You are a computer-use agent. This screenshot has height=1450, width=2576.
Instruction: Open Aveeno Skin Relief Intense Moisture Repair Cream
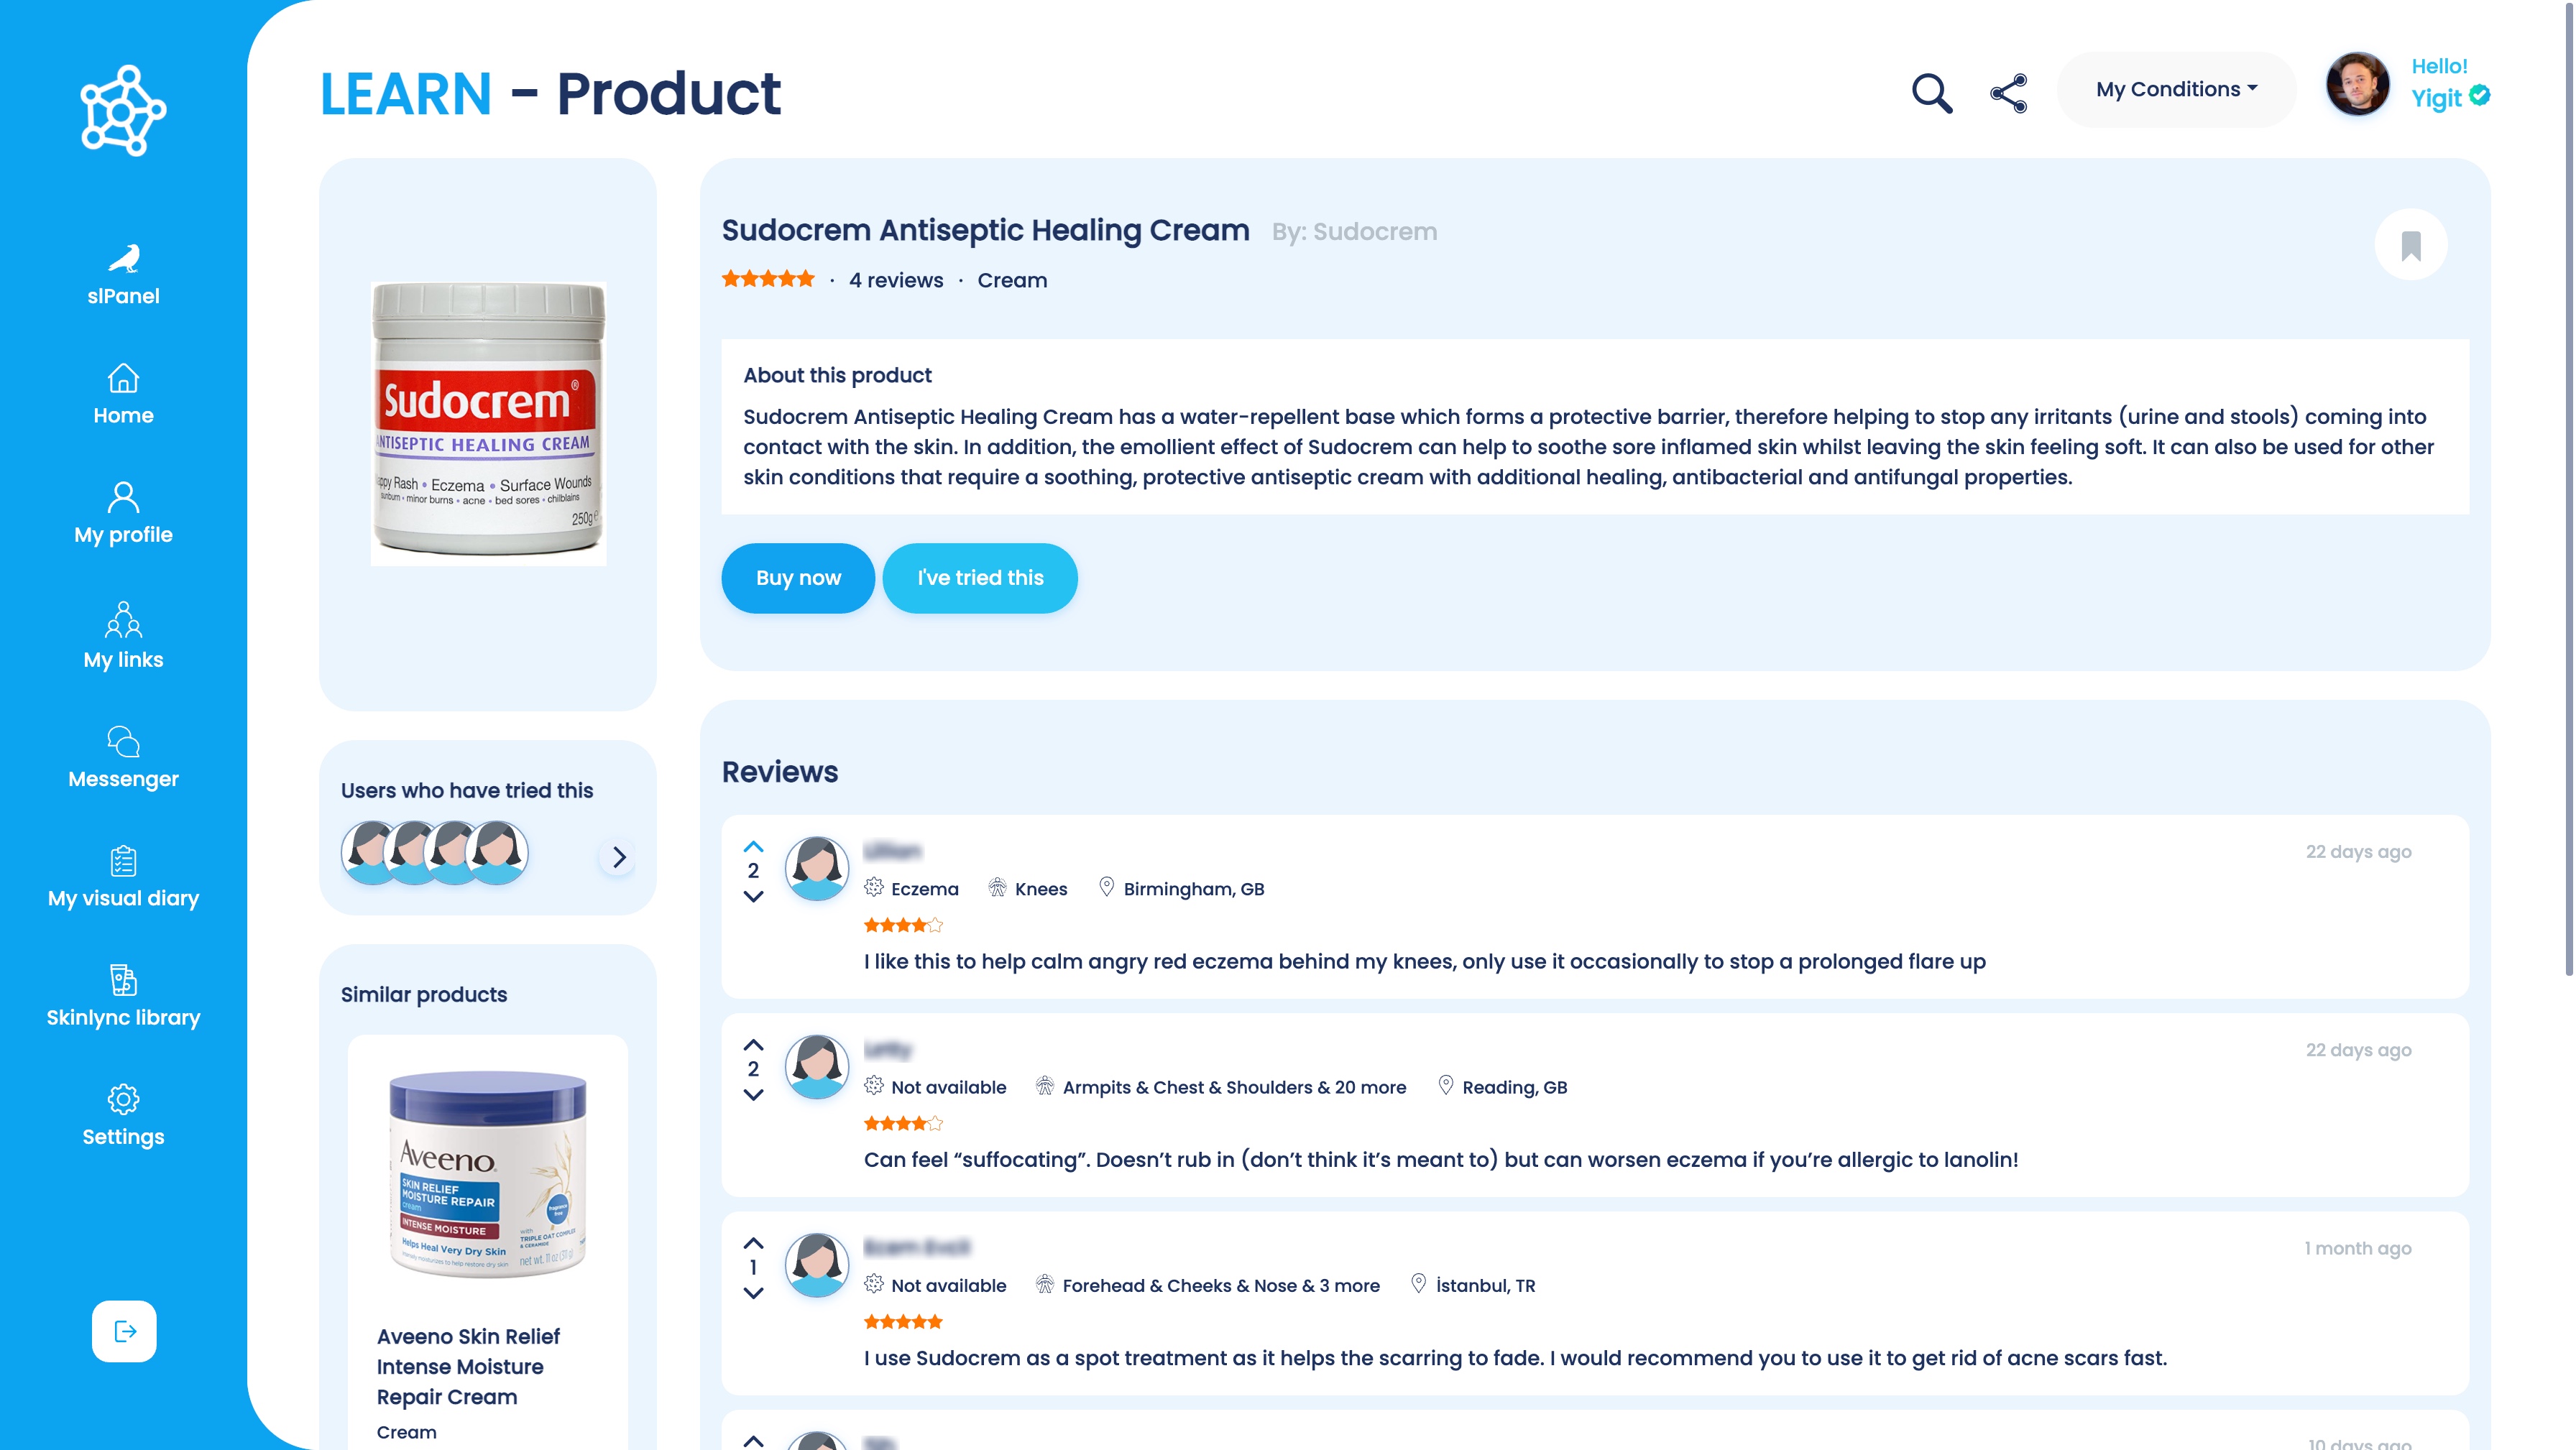pyautogui.click(x=468, y=1366)
